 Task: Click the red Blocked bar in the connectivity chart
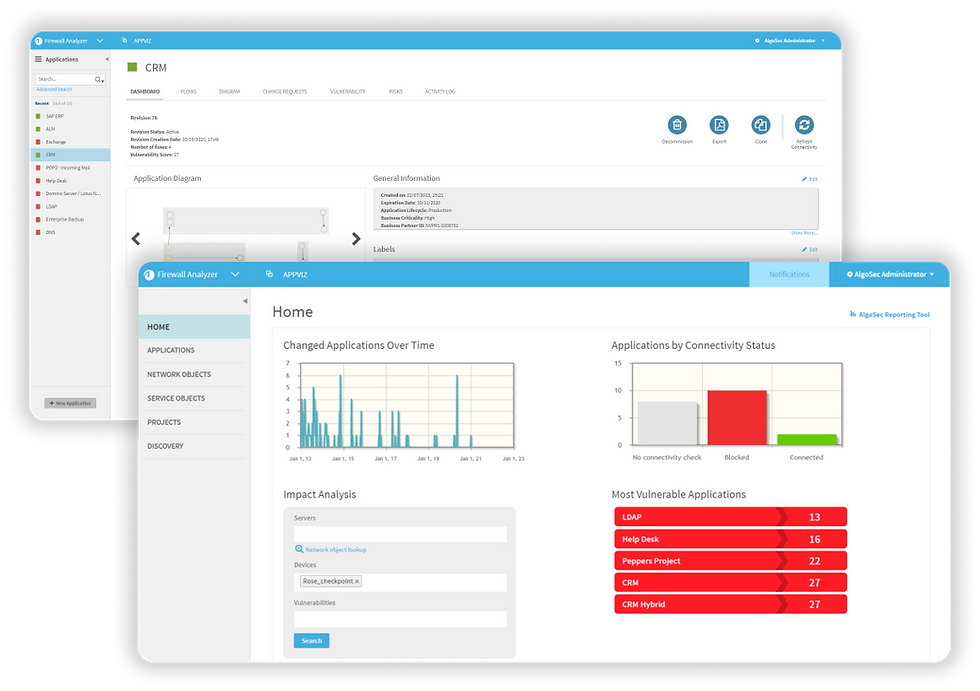(x=737, y=418)
